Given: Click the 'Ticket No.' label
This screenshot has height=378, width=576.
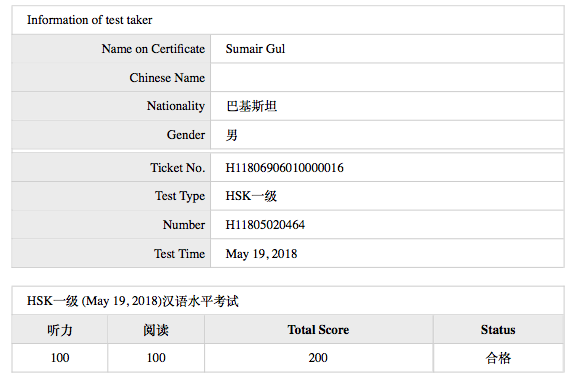Looking at the screenshot, I should [178, 168].
